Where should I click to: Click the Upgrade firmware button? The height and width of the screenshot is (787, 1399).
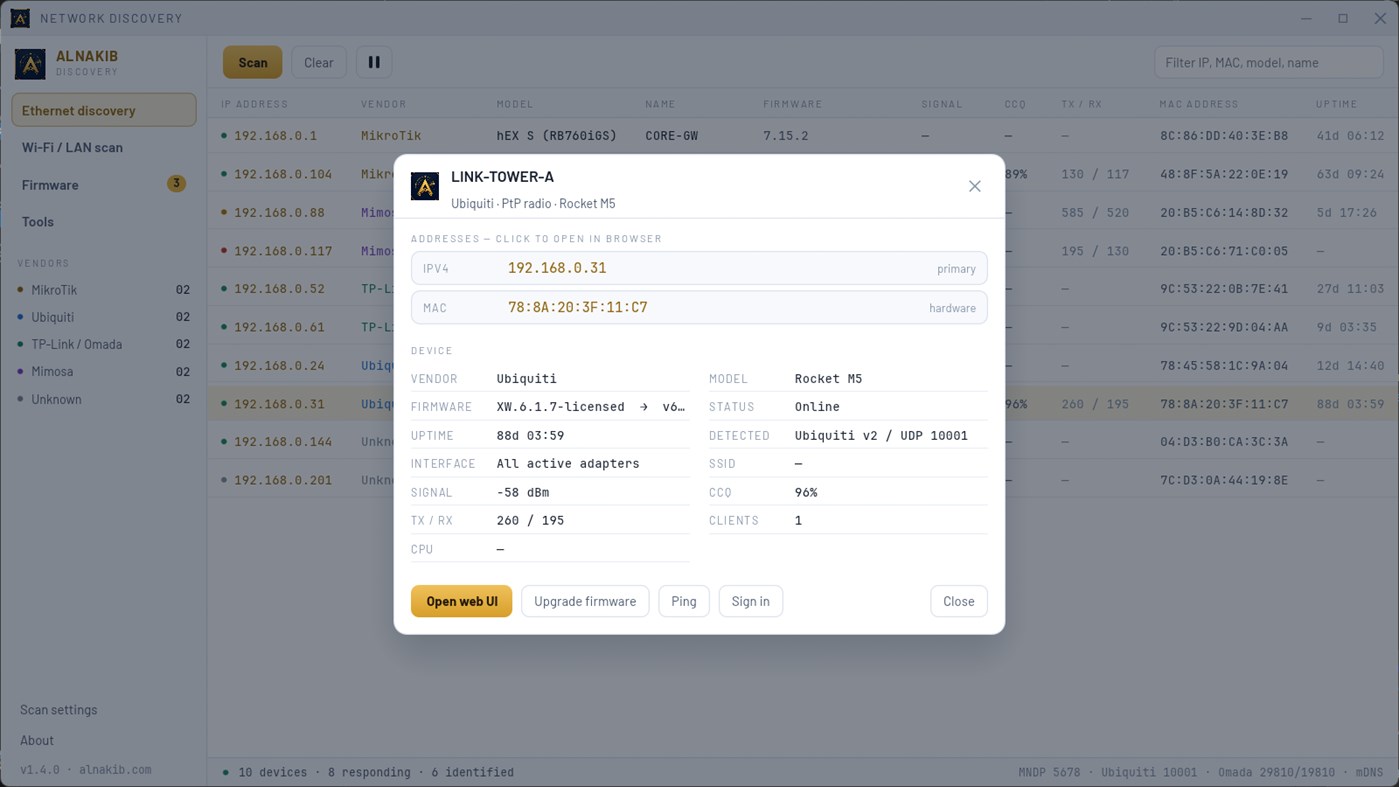point(585,601)
